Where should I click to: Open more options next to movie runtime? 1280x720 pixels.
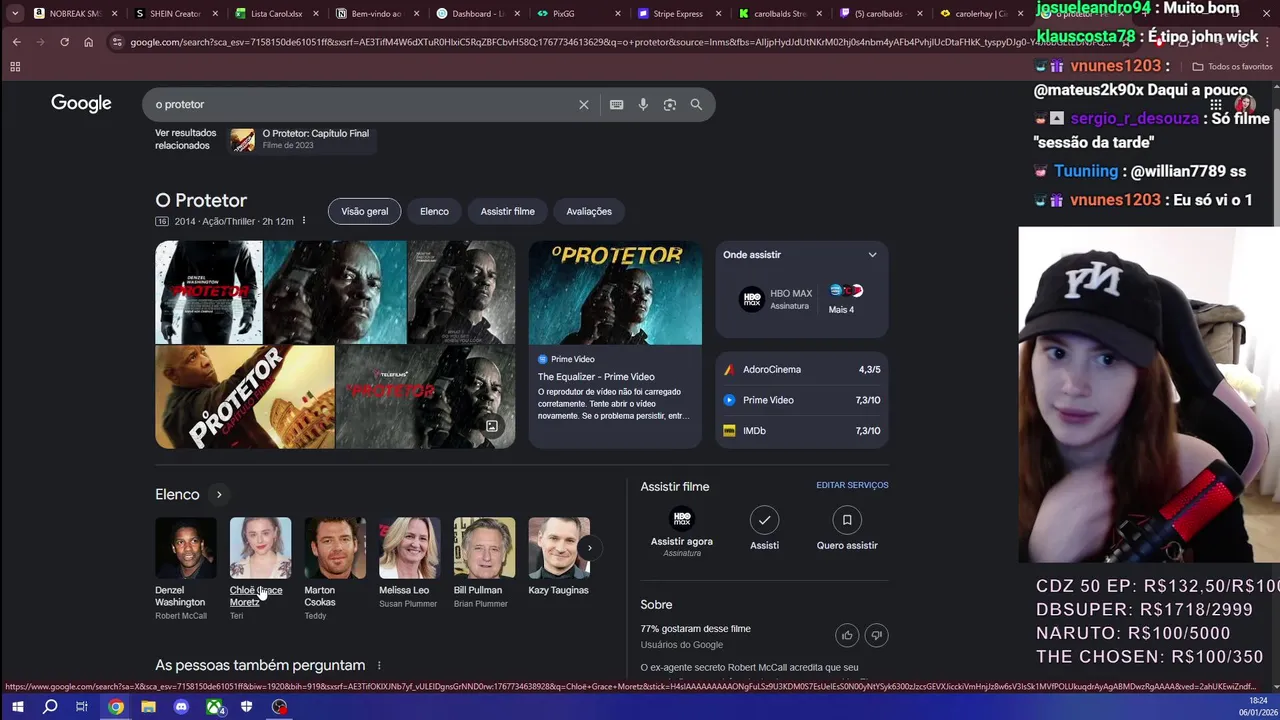click(304, 221)
